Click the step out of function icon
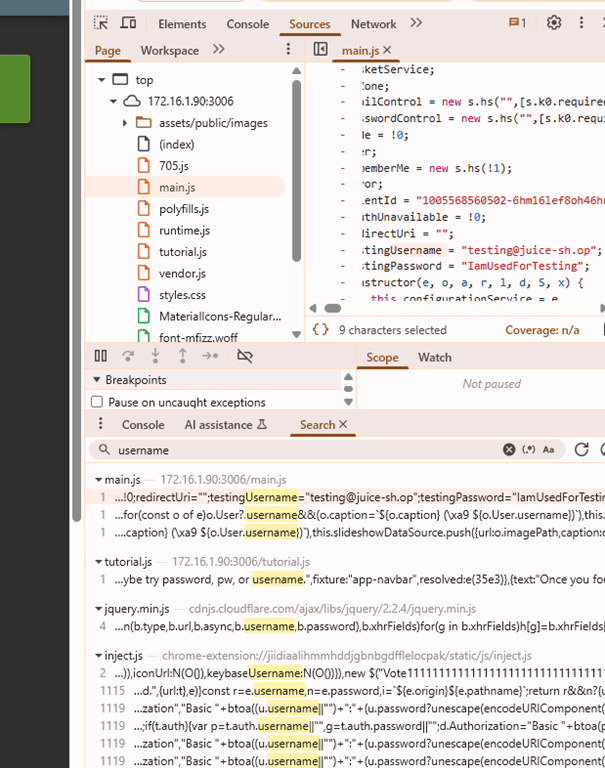This screenshot has width=605, height=768. [x=183, y=356]
